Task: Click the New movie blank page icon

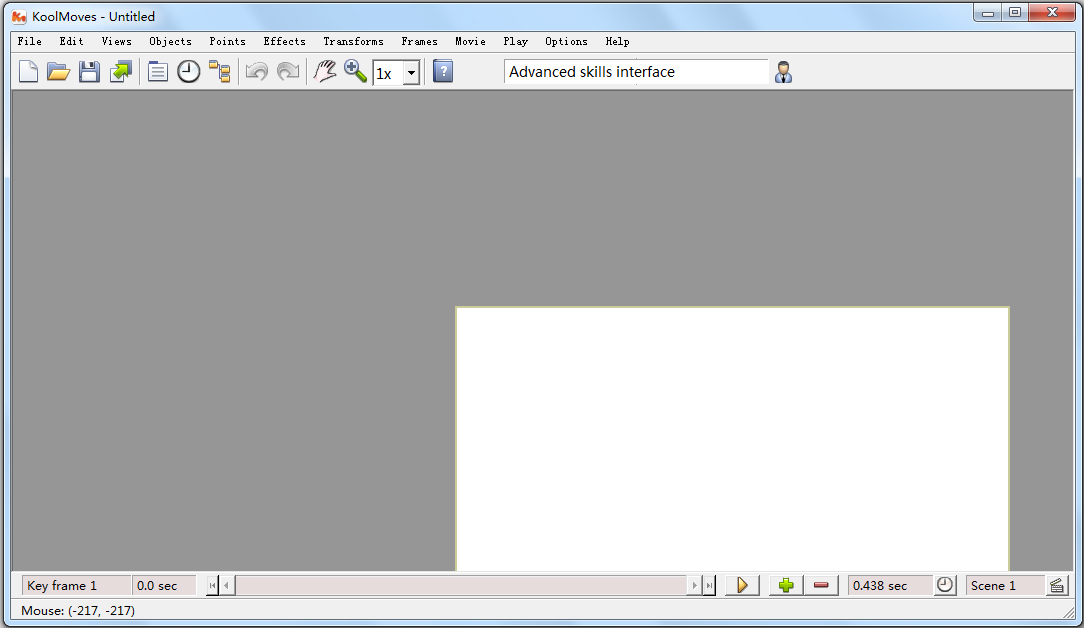Action: [x=28, y=71]
